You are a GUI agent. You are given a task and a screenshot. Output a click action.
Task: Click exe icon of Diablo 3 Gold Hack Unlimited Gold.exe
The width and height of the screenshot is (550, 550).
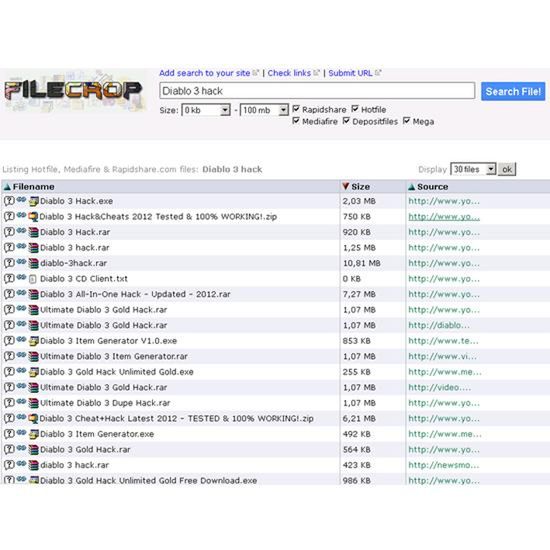(x=34, y=372)
